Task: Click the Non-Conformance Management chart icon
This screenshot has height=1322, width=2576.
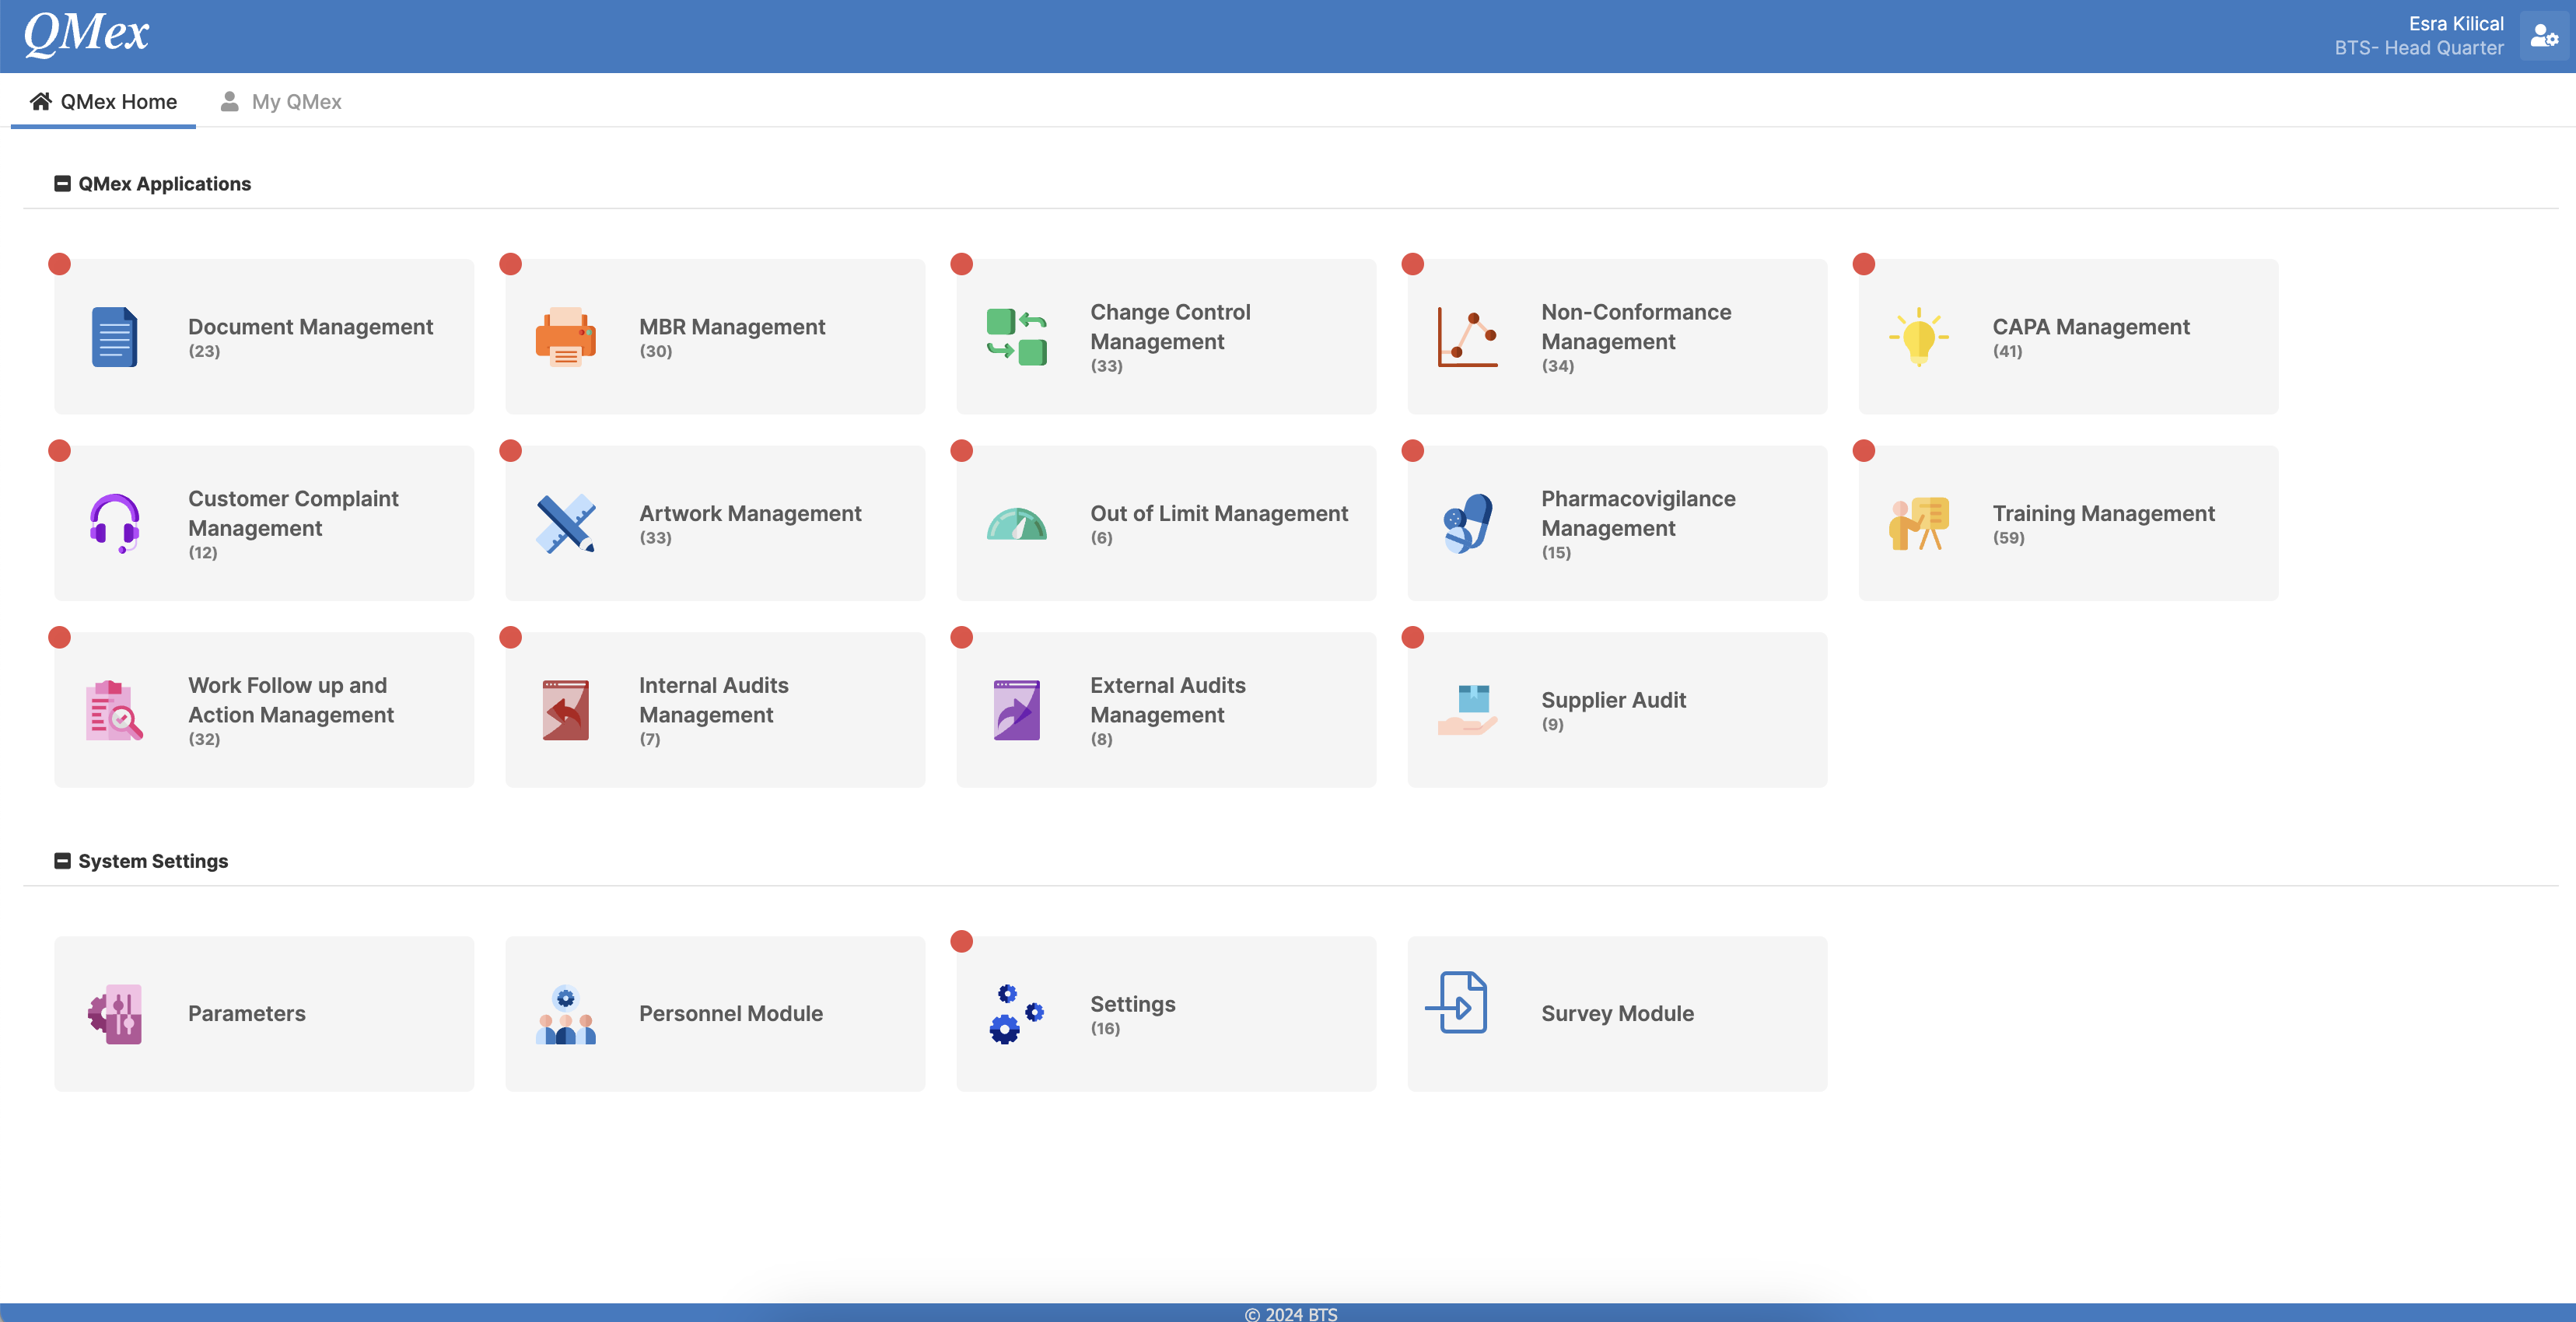Action: click(1467, 337)
